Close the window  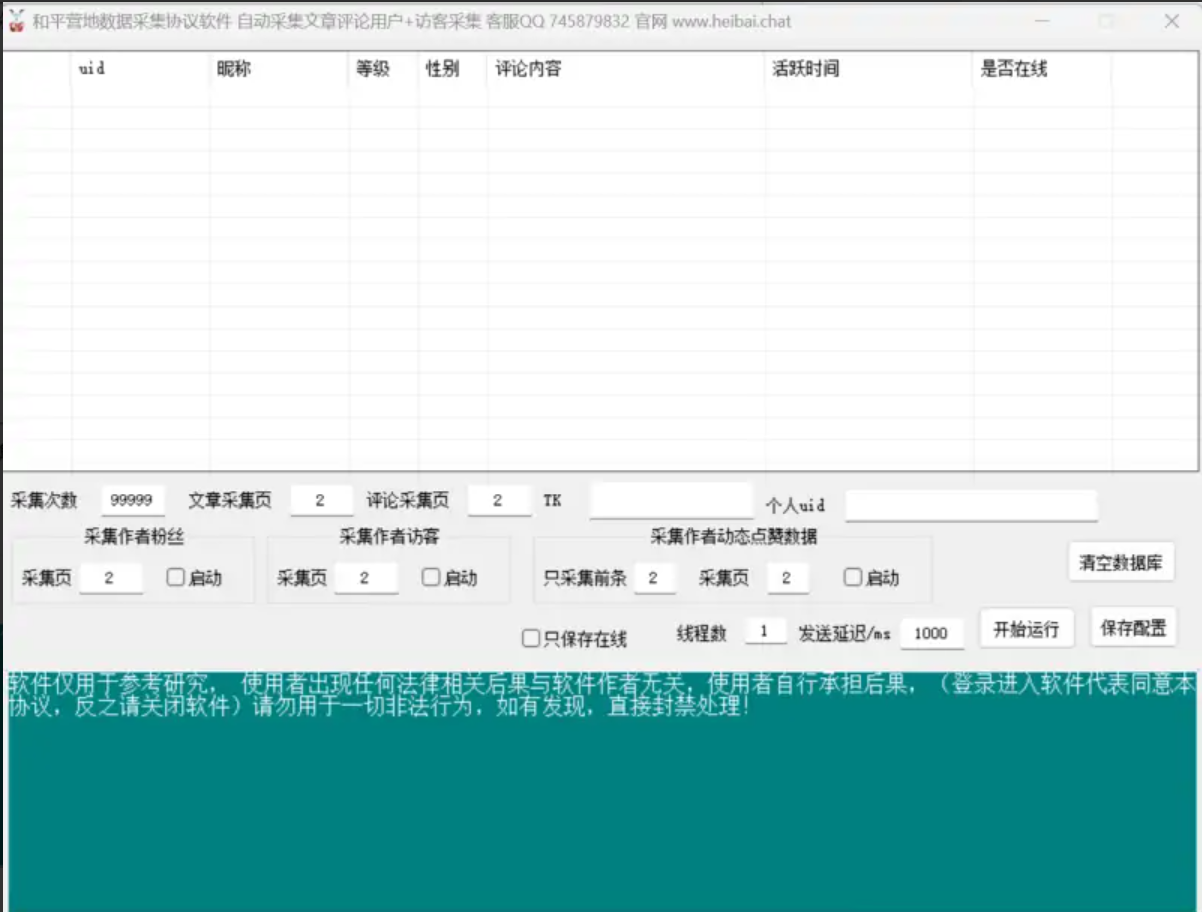click(x=1172, y=21)
